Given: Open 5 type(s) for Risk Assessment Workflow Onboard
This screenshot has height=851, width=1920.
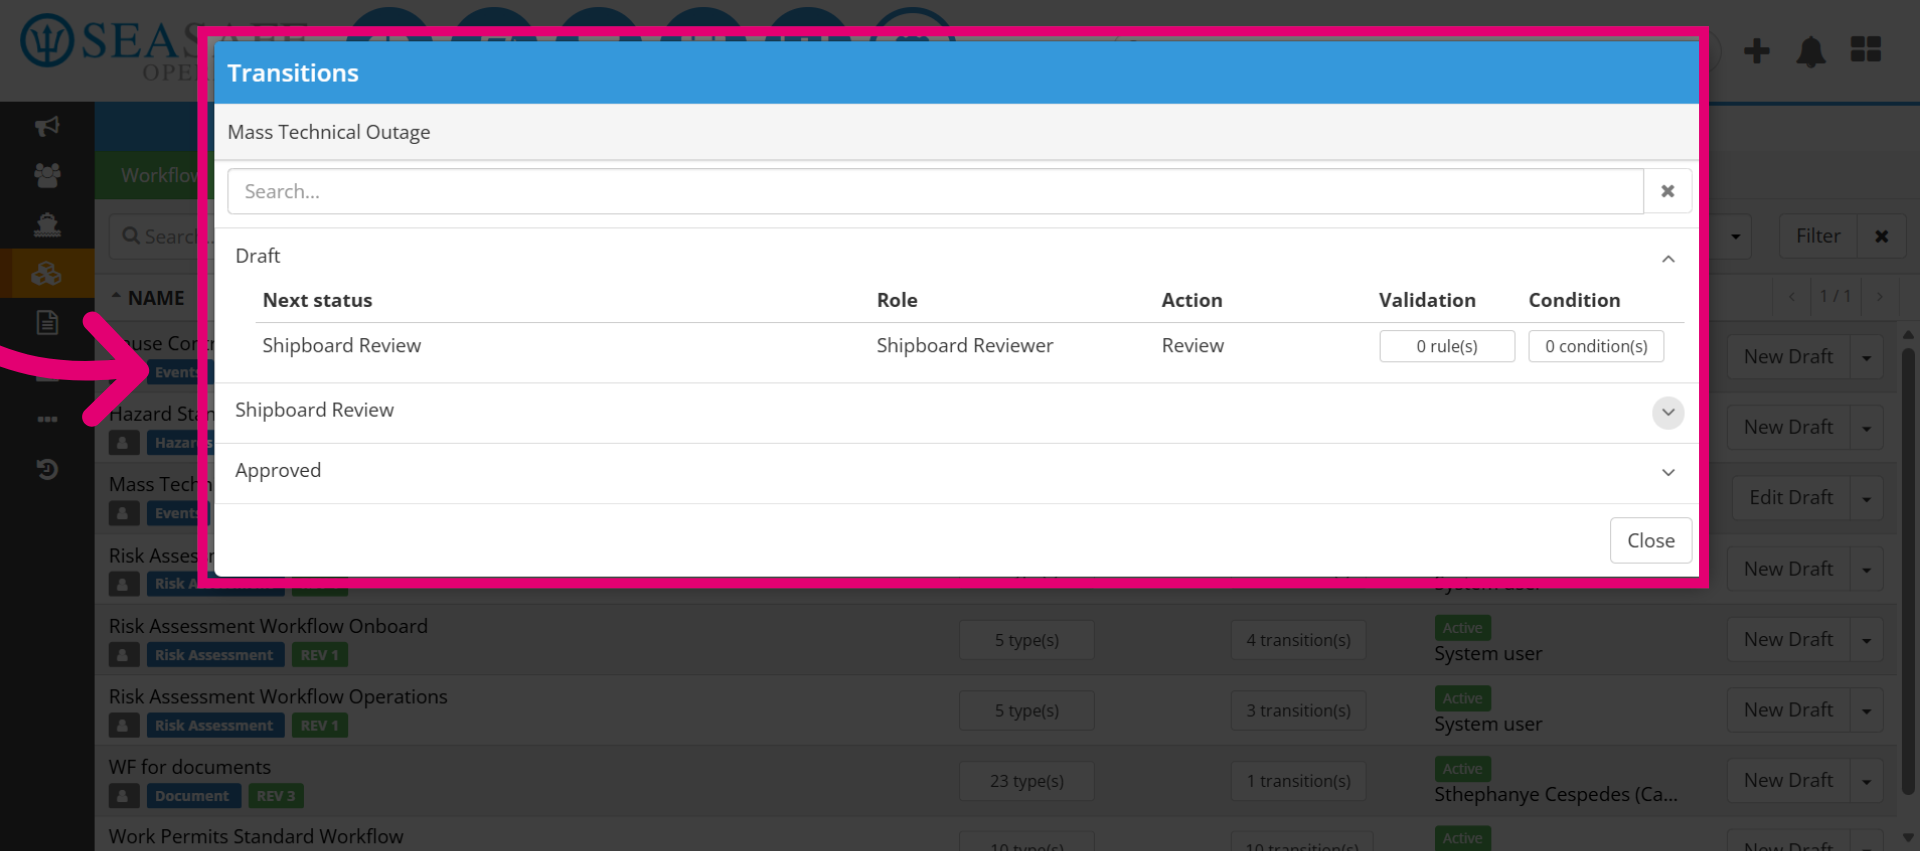Looking at the screenshot, I should (1026, 640).
